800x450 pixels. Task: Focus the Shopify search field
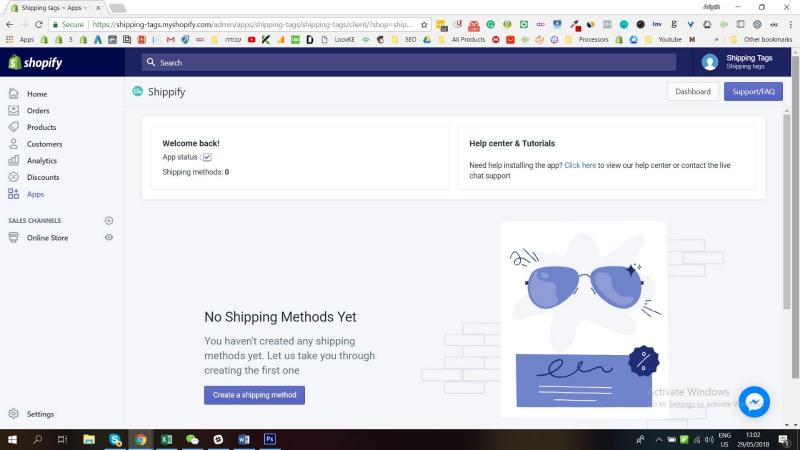pyautogui.click(x=409, y=62)
